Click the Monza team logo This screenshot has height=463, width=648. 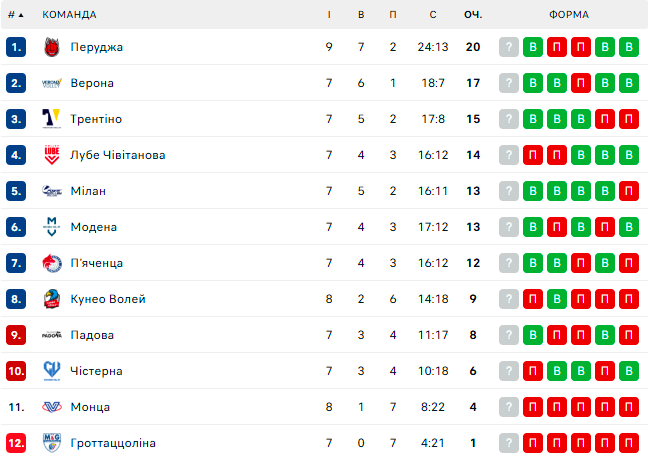point(52,407)
